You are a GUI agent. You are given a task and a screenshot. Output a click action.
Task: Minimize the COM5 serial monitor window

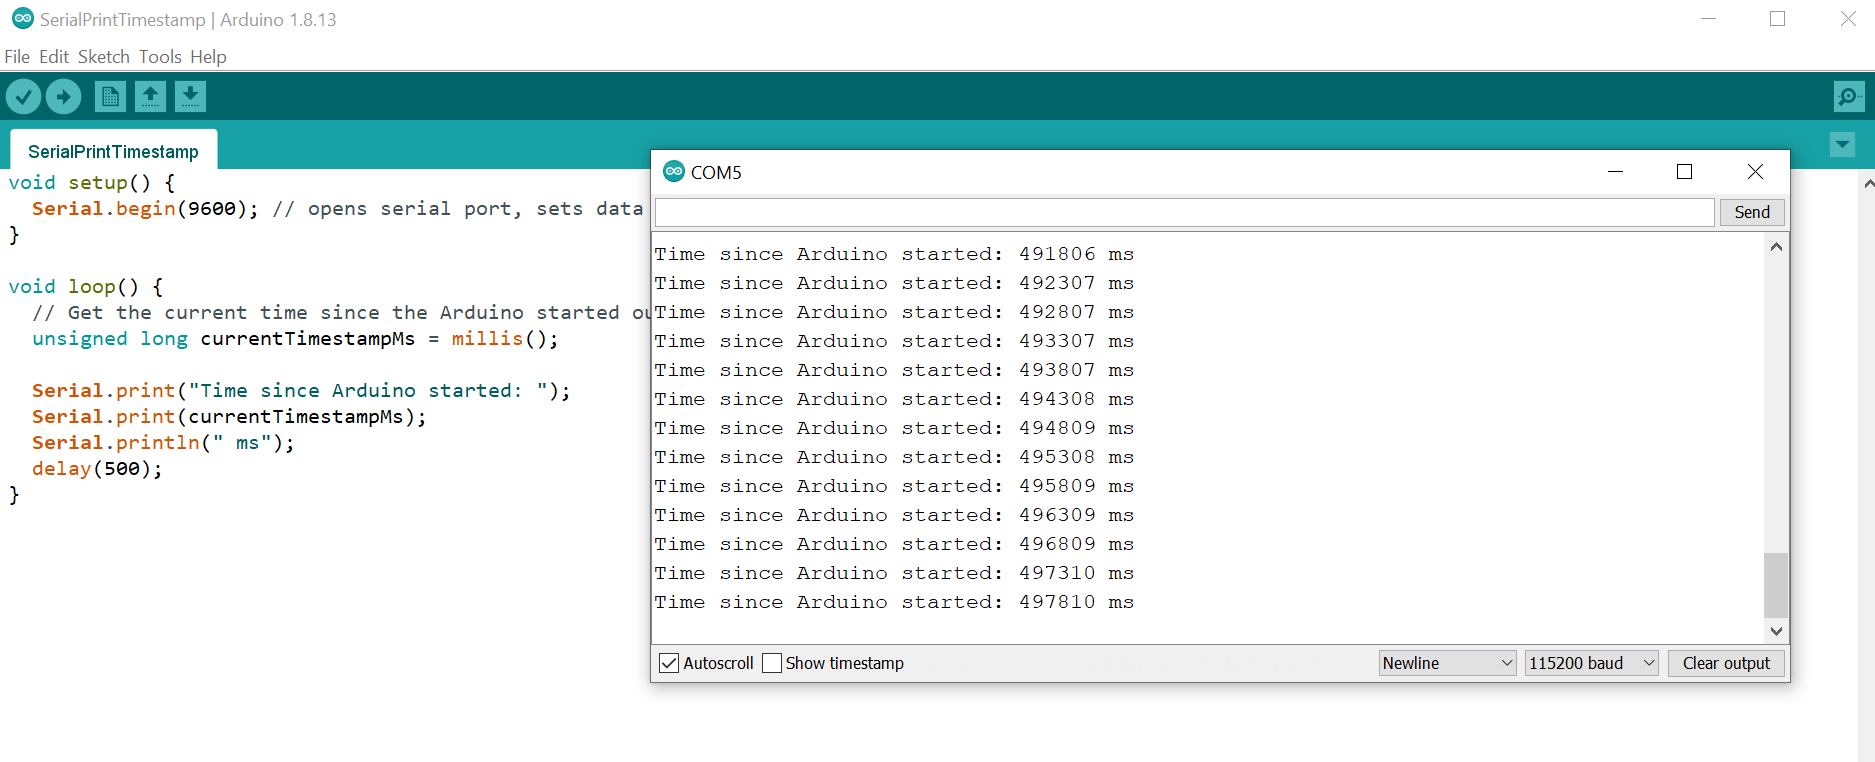coord(1615,172)
